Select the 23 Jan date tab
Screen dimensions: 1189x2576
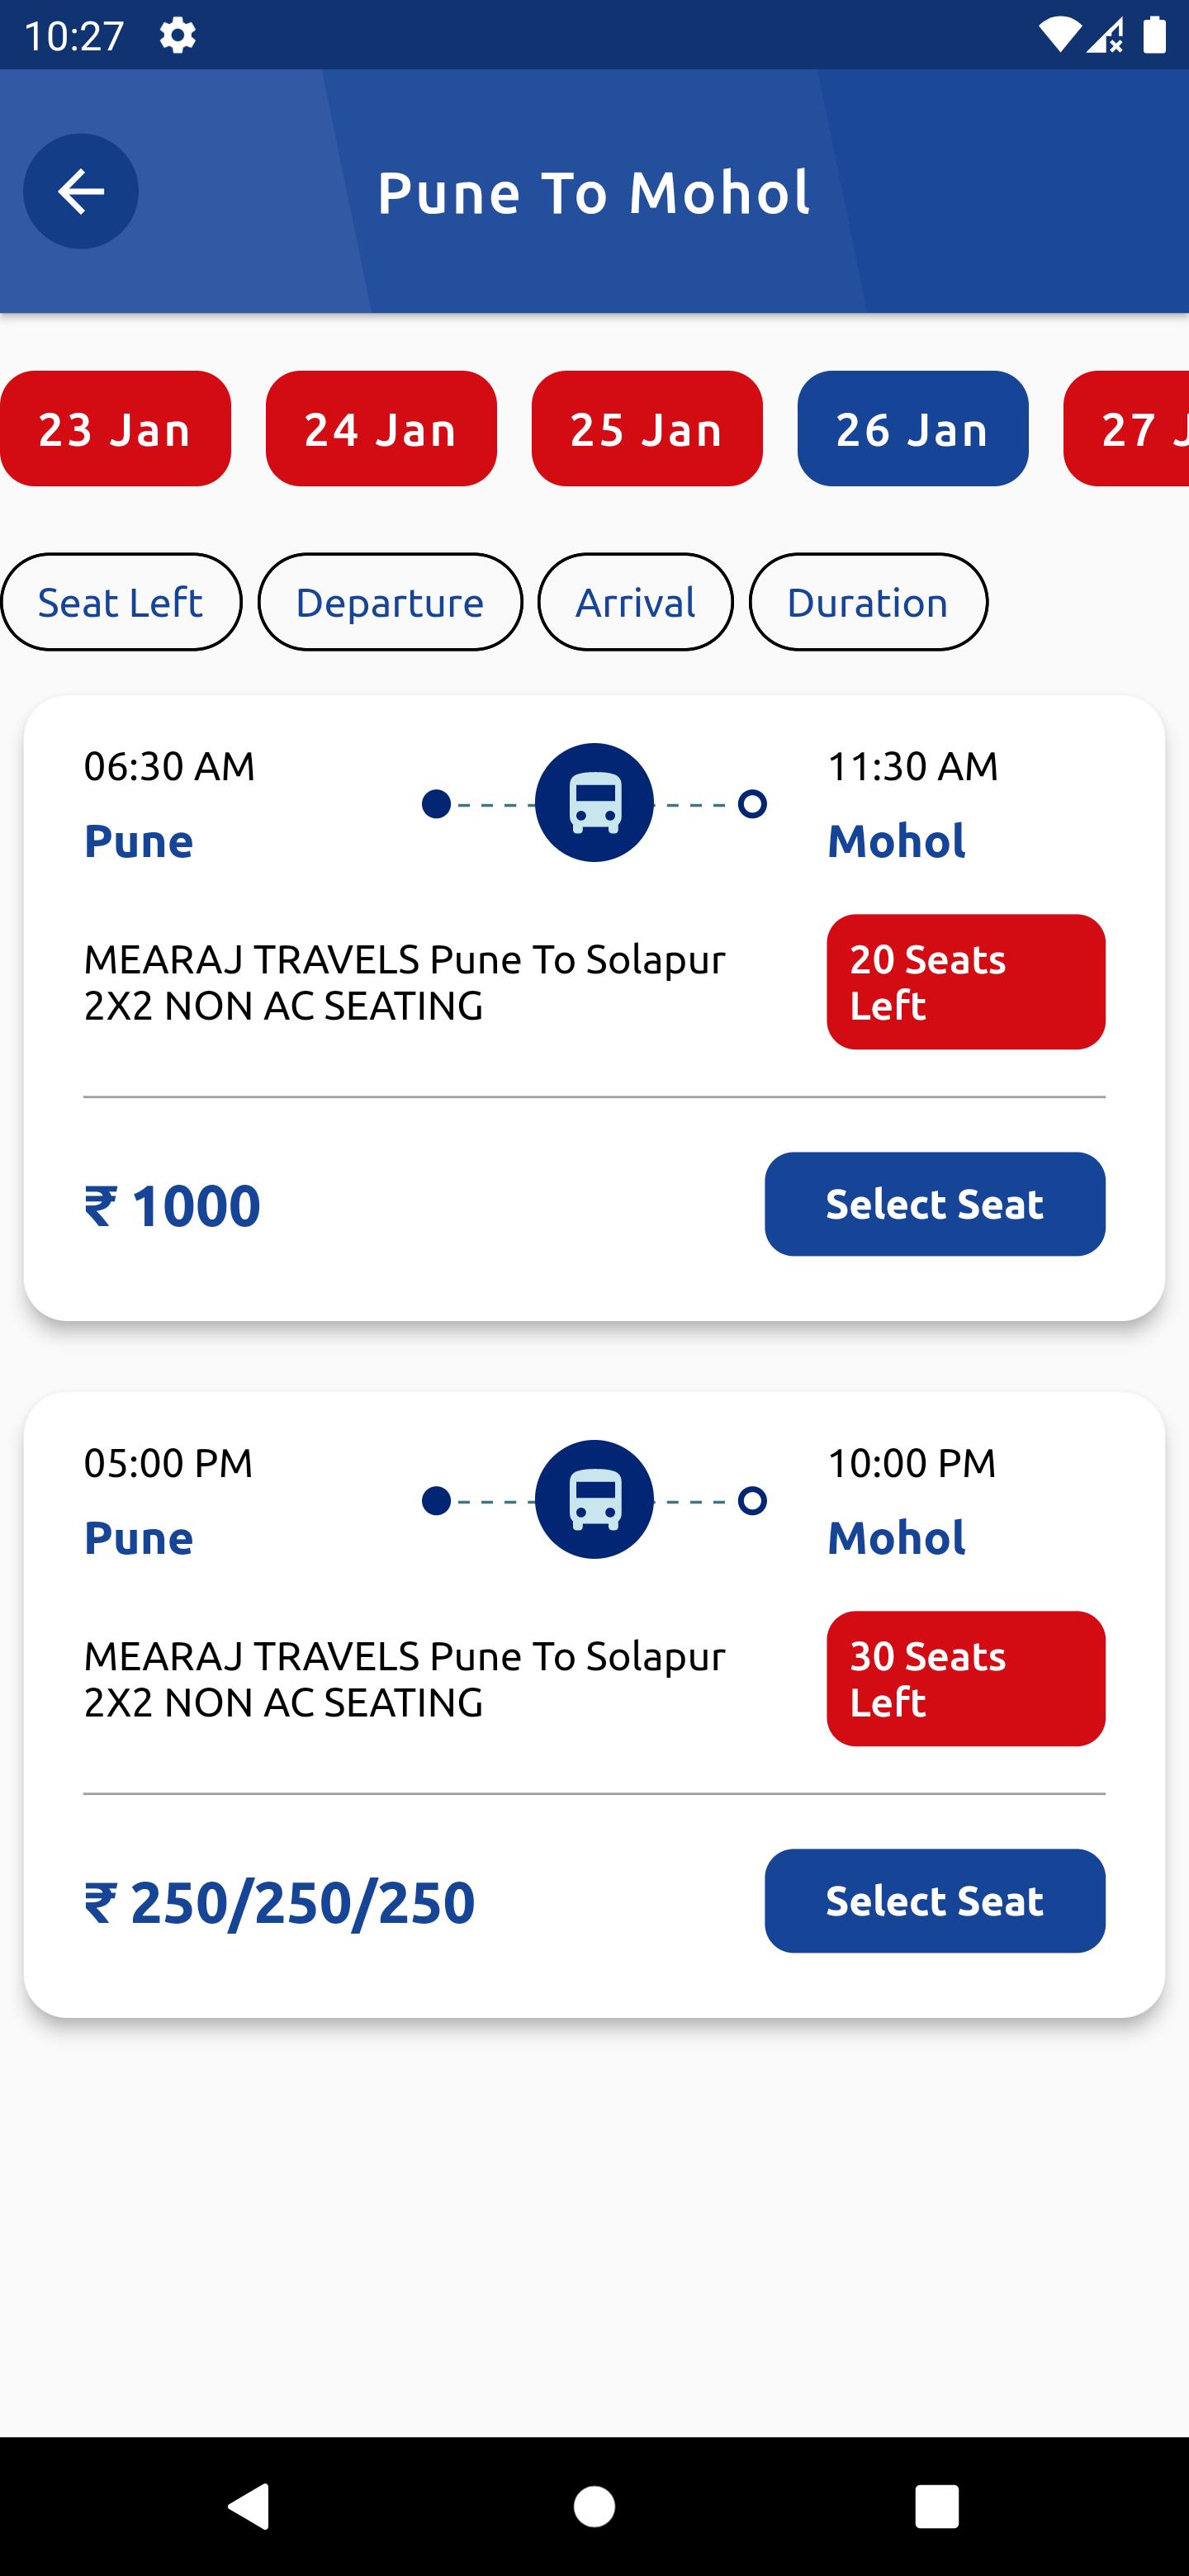[115, 429]
